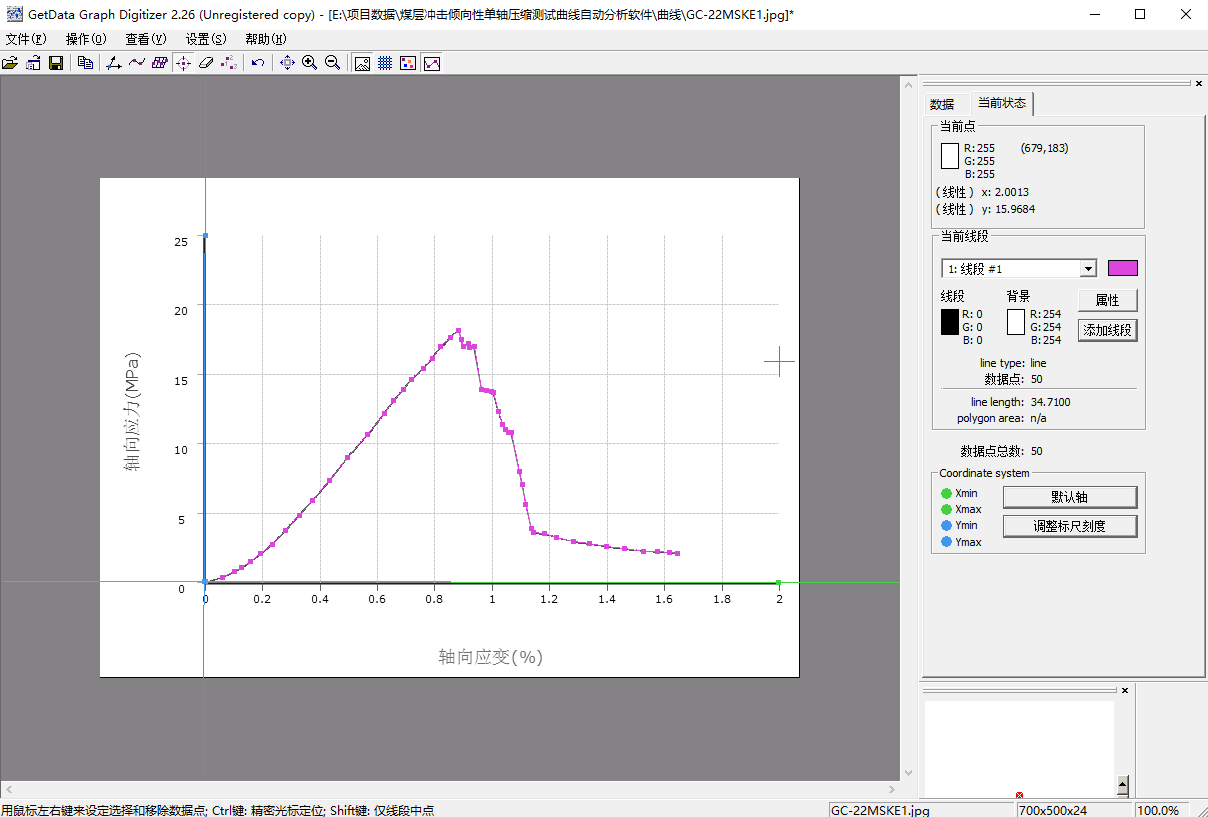Click the white 背景 color swatch
This screenshot has height=817, width=1208.
click(x=1015, y=322)
